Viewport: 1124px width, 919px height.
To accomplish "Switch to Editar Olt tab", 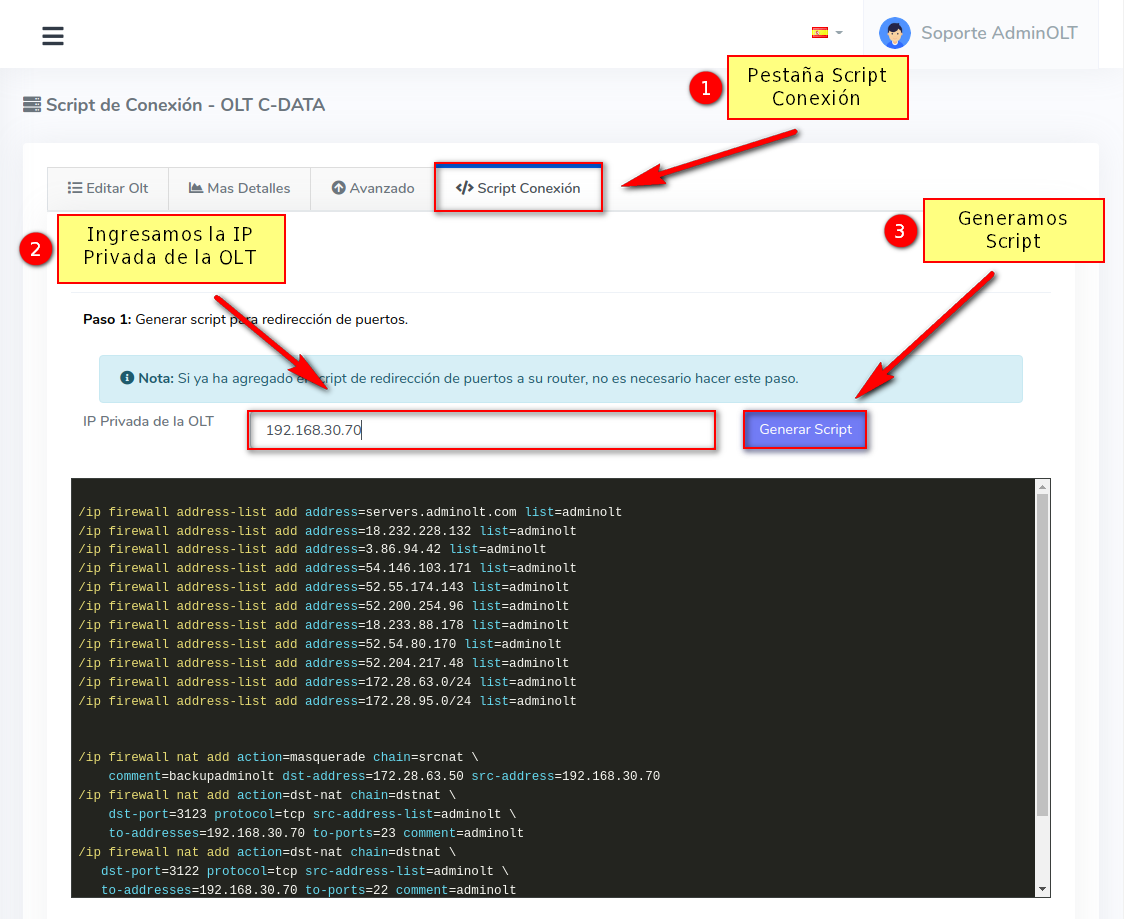I will (108, 188).
